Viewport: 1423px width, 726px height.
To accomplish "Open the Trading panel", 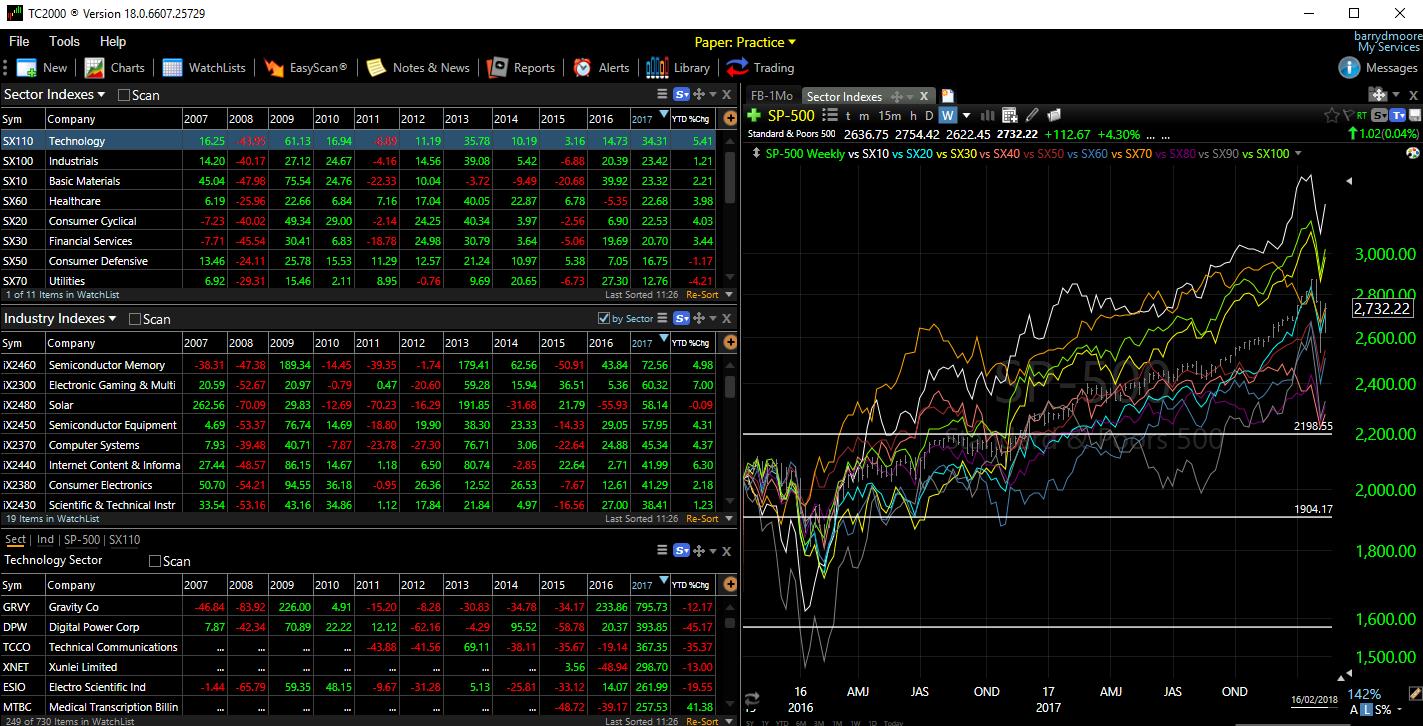I will [760, 68].
